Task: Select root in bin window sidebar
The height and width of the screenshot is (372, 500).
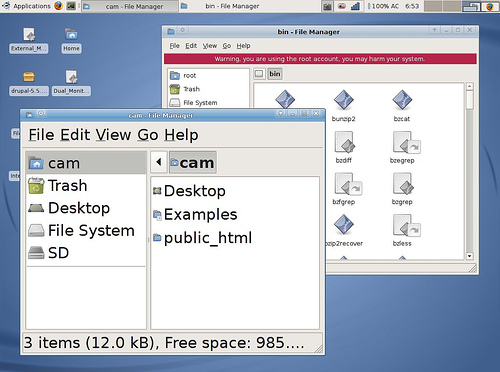Action: click(x=208, y=76)
